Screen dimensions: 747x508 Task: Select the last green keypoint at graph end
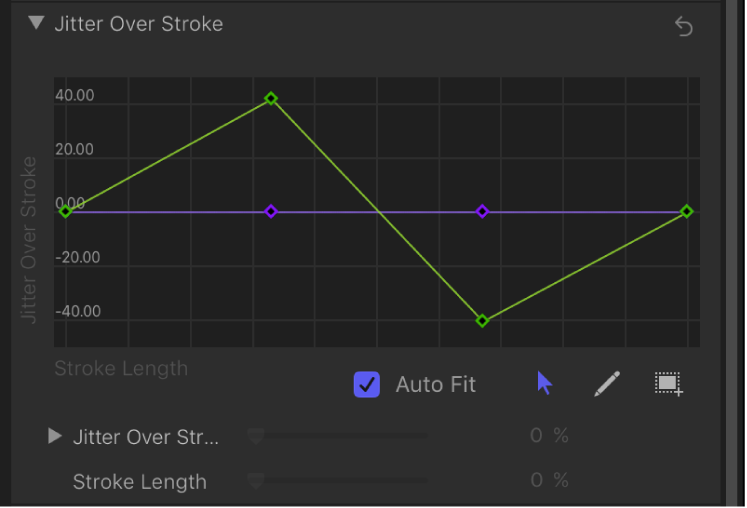(x=687, y=211)
